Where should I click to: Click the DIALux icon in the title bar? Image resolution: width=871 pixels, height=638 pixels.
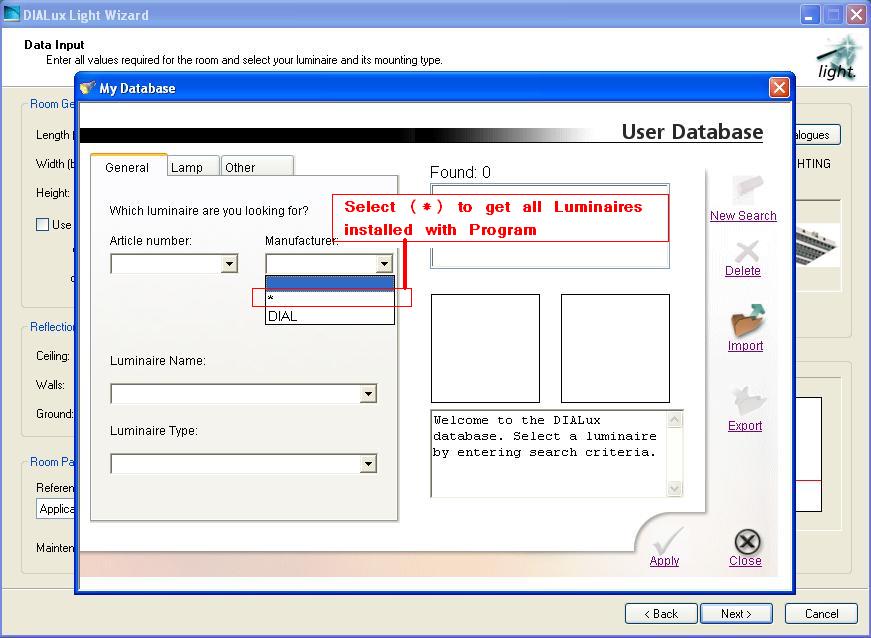[11, 13]
